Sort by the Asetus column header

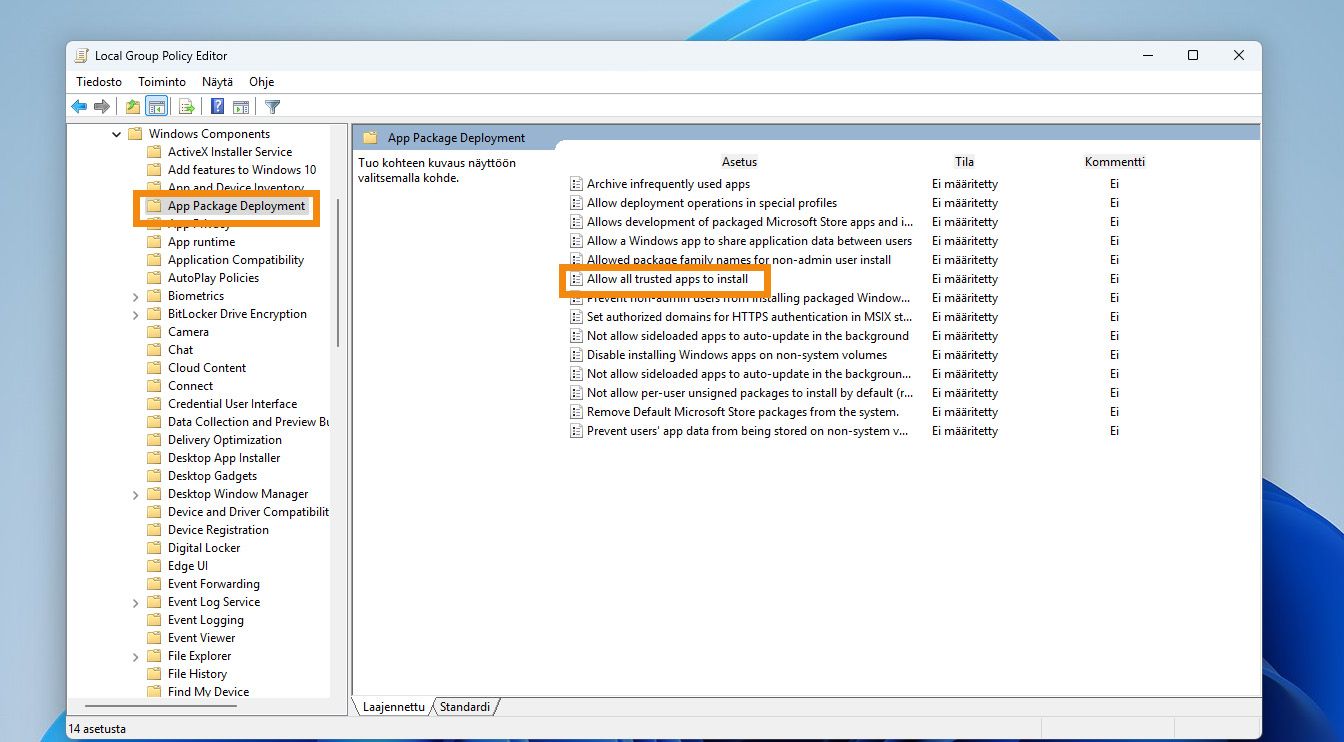(x=740, y=162)
